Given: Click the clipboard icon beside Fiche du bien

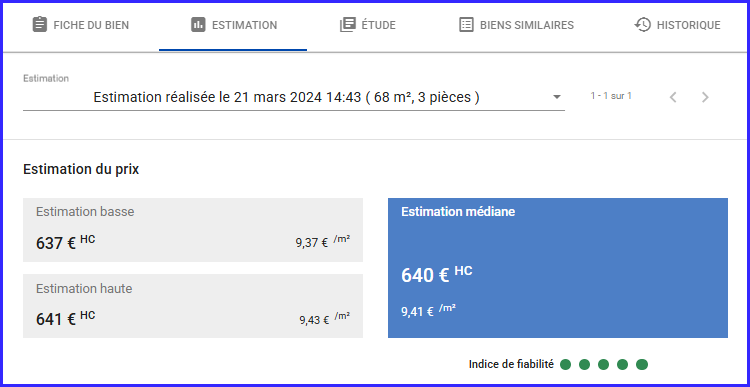Looking at the screenshot, I should click(x=40, y=25).
